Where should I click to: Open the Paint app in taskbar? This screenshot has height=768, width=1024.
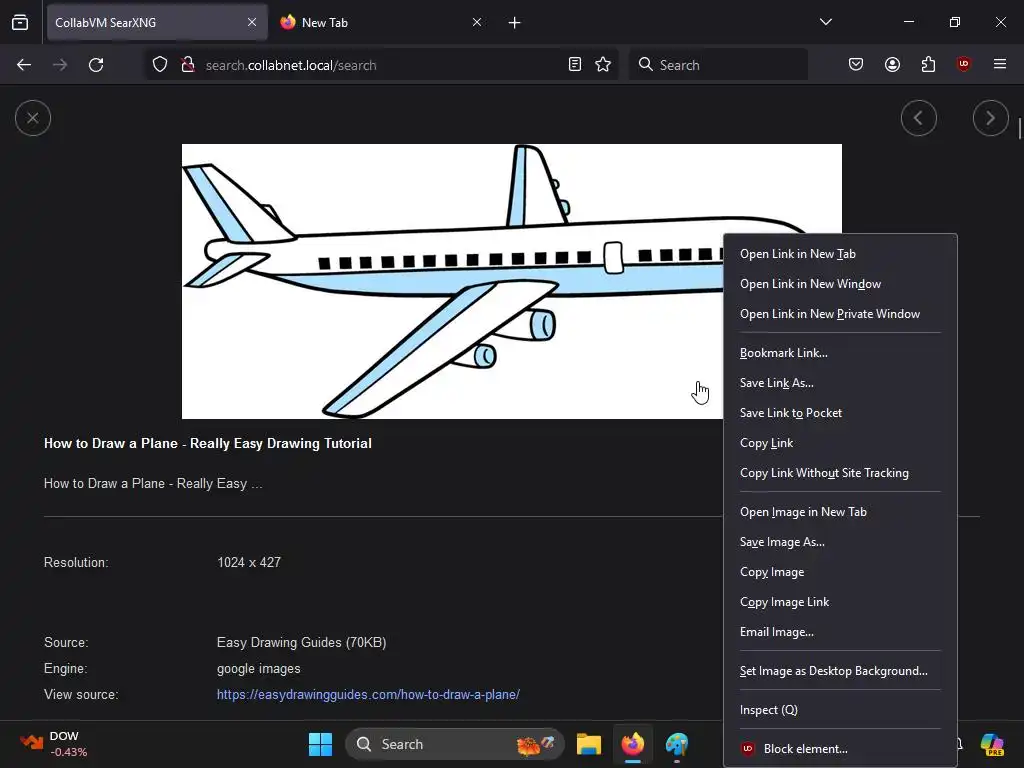677,744
